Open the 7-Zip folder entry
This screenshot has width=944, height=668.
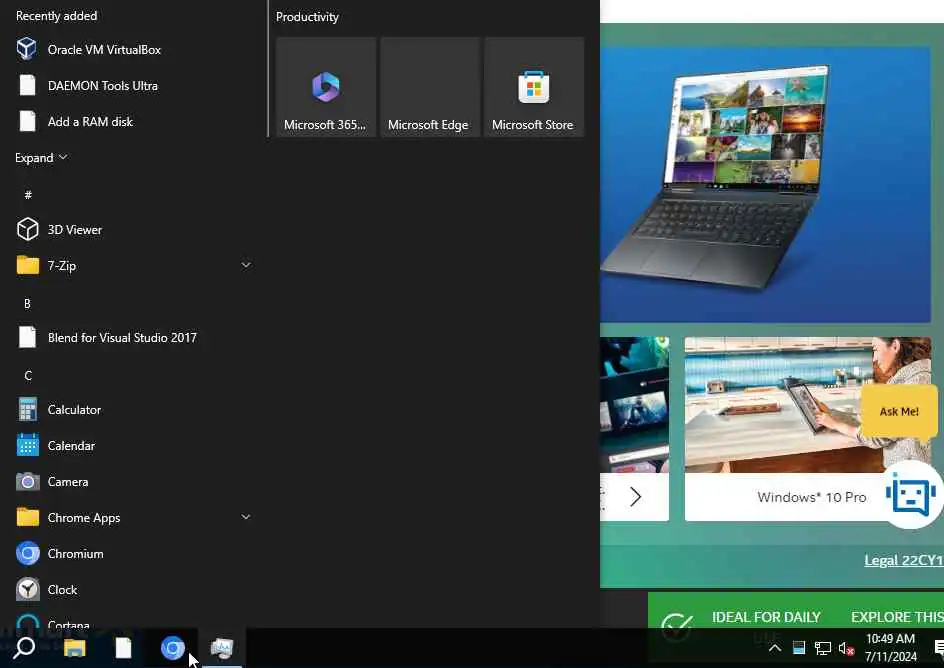[134, 265]
